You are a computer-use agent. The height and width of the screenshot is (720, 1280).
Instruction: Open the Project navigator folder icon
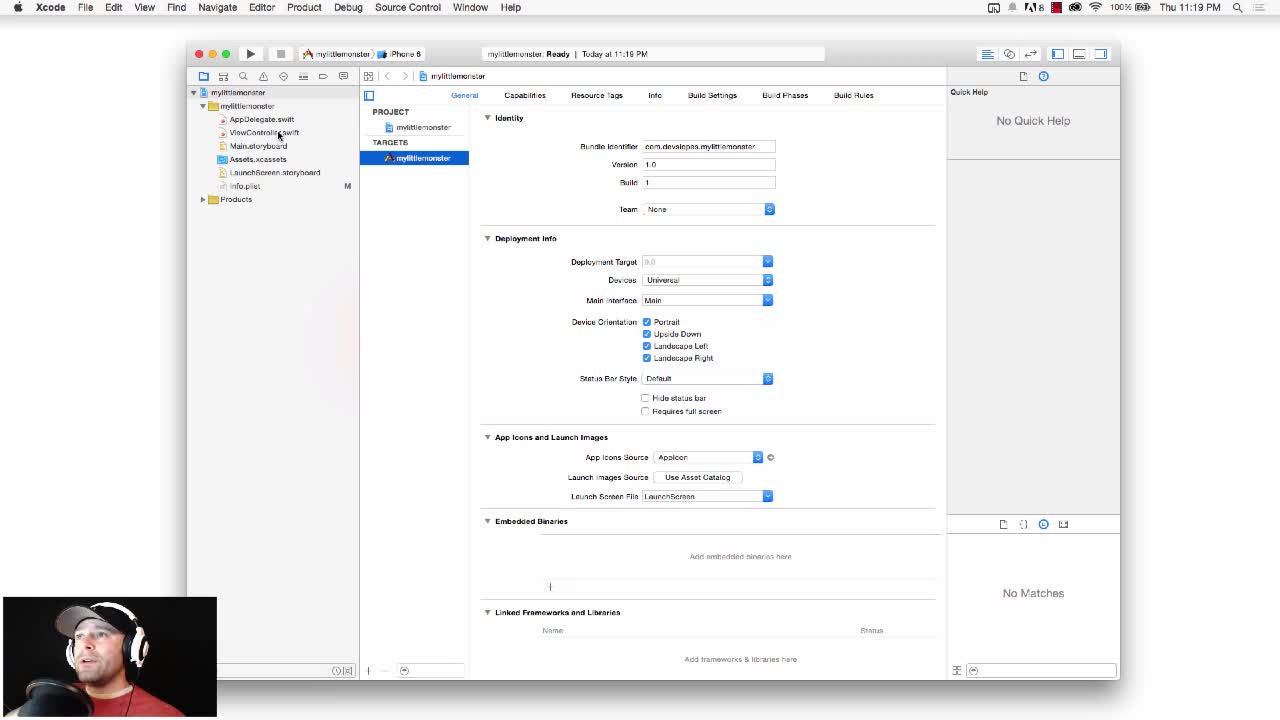click(x=204, y=76)
